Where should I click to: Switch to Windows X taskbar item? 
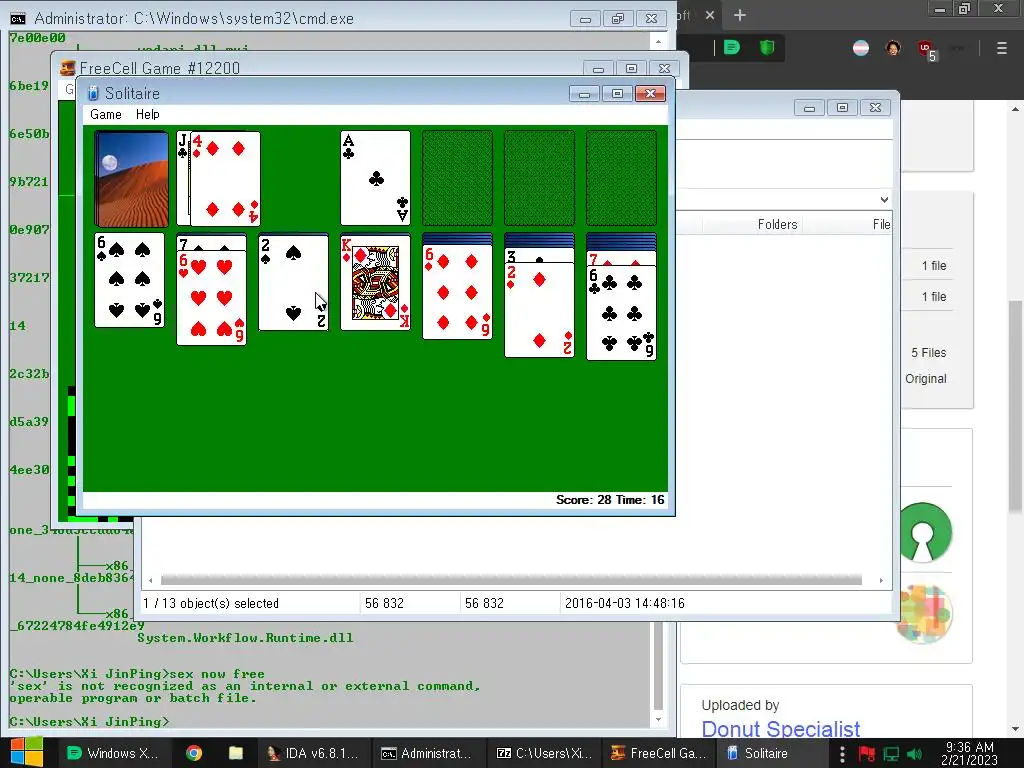(114, 753)
